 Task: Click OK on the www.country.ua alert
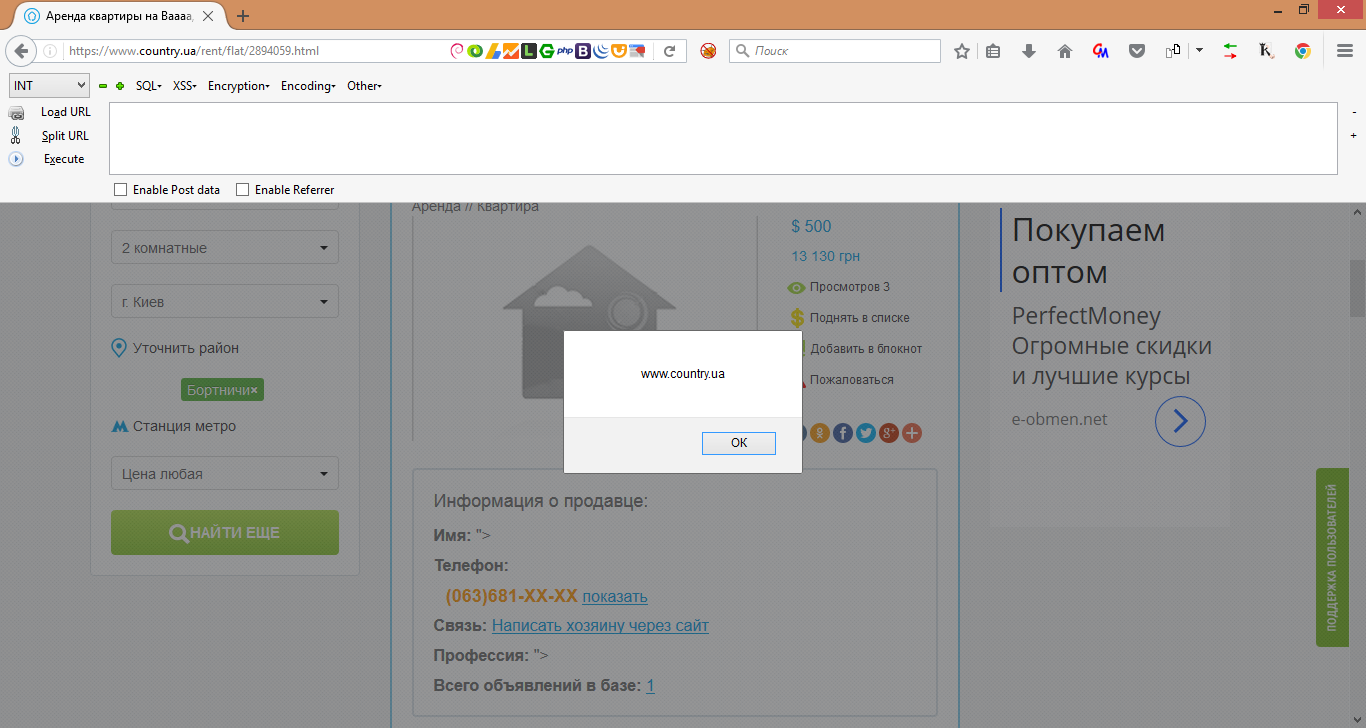738,443
